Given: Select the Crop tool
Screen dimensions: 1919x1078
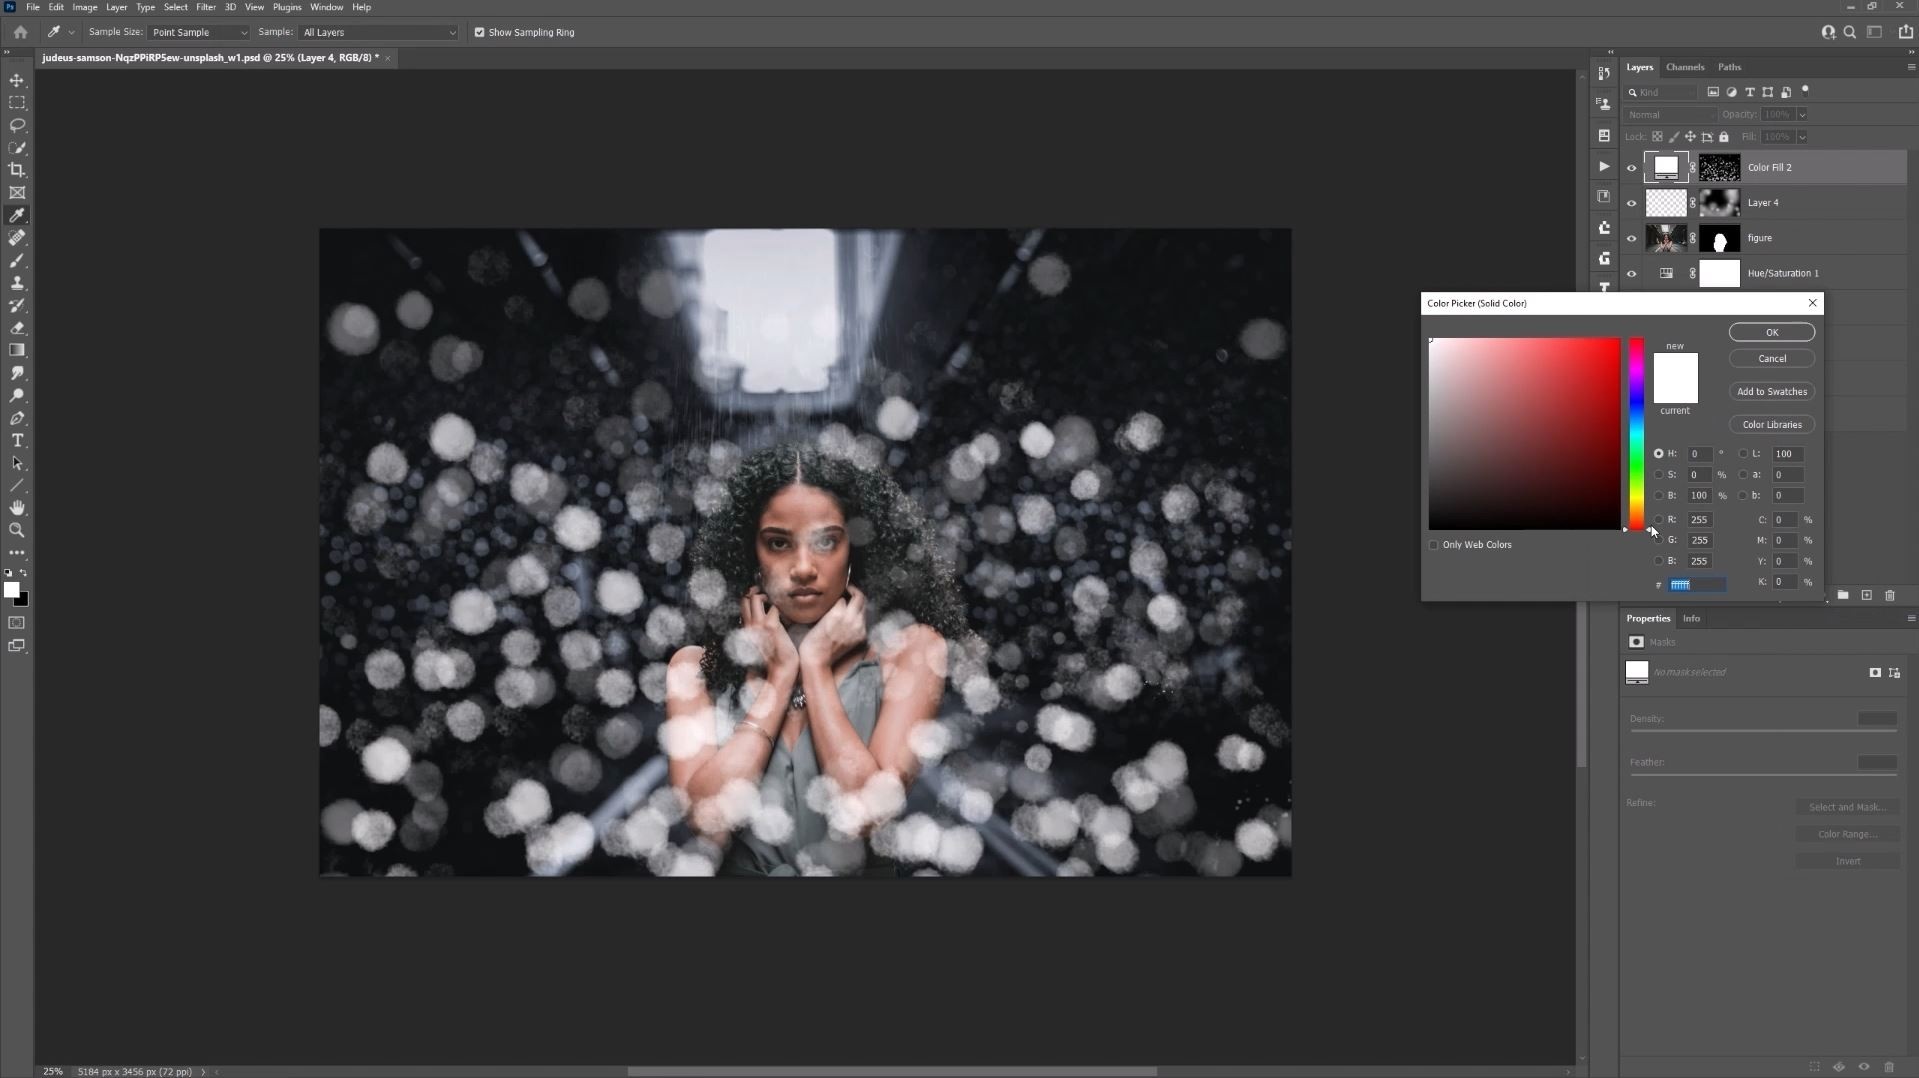Looking at the screenshot, I should 17,170.
